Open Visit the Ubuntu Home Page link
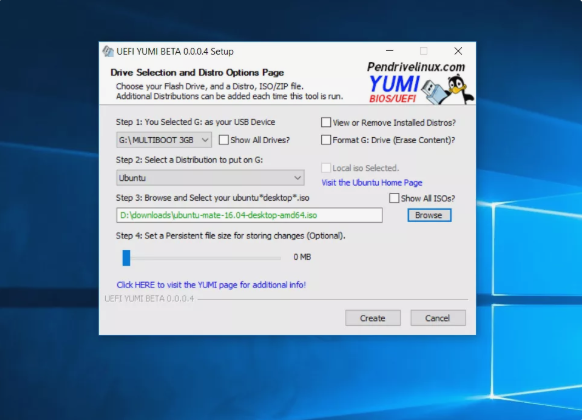This screenshot has width=582, height=420. (372, 183)
